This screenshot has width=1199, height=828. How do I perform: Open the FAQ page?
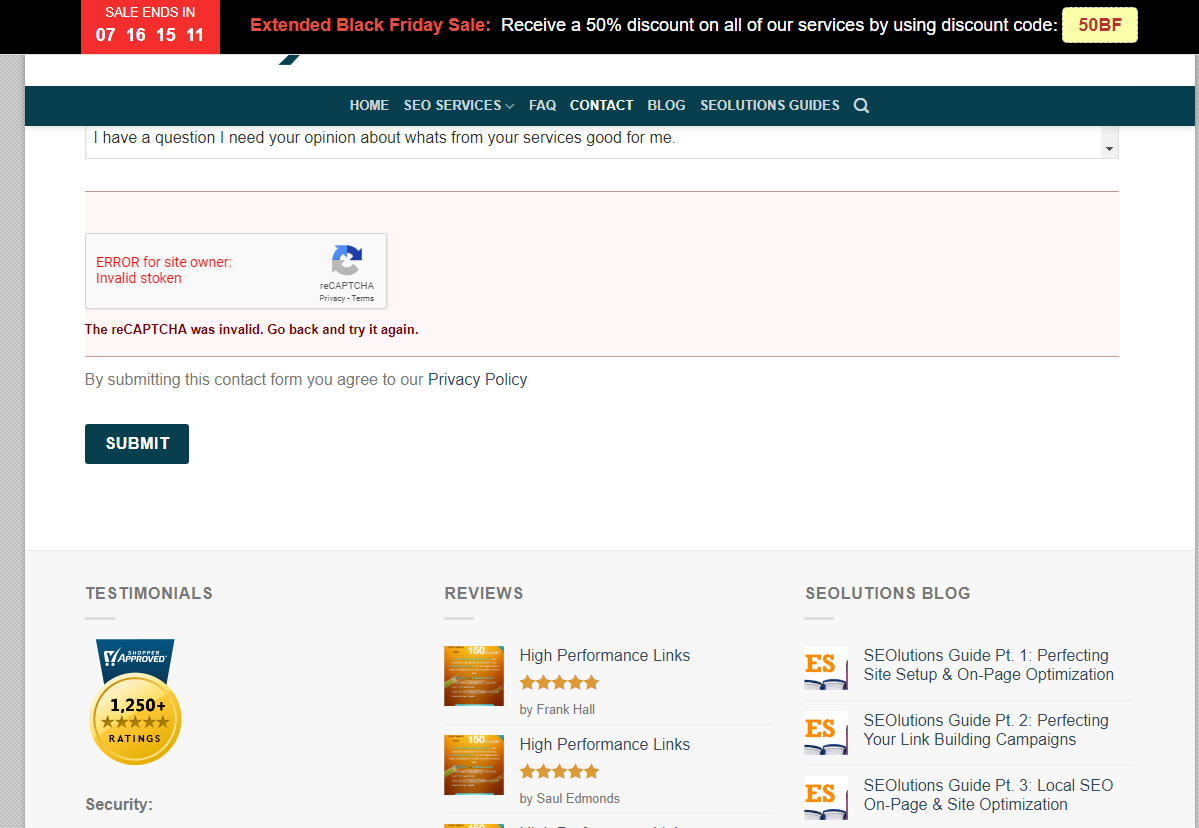click(542, 106)
